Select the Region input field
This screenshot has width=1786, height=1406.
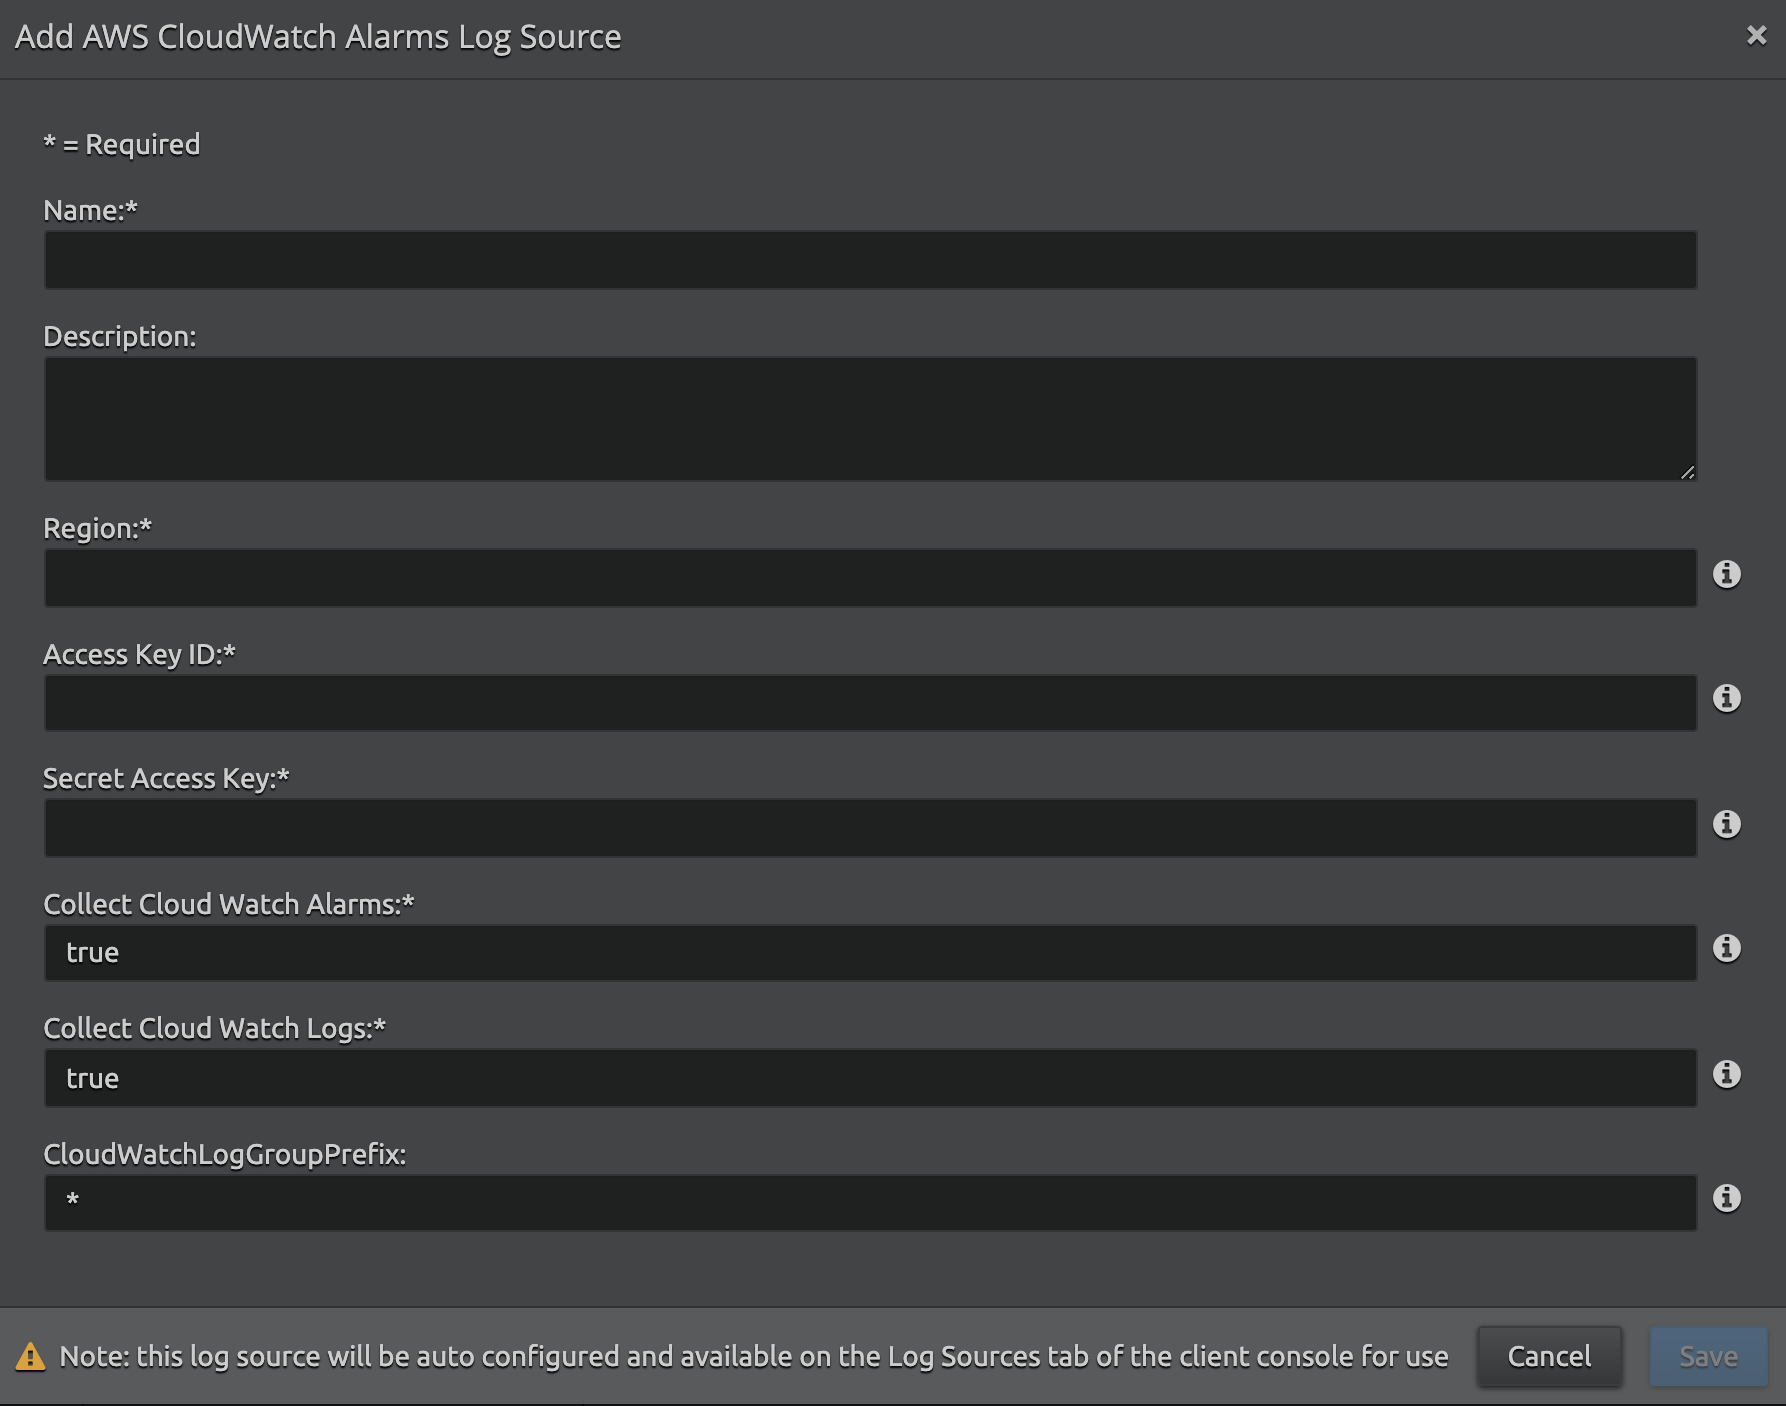click(x=870, y=577)
